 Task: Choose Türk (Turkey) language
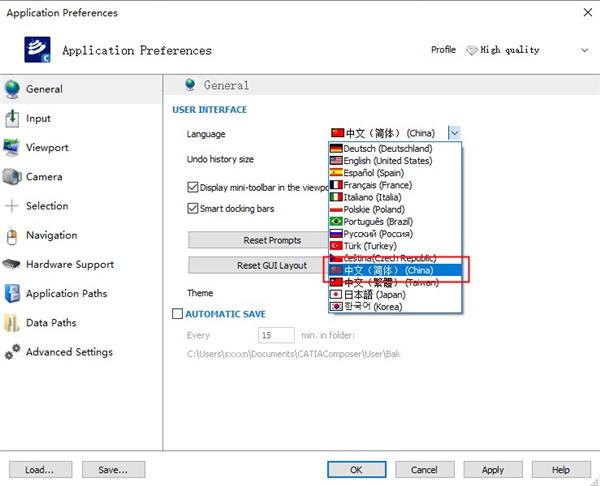[x=395, y=246]
